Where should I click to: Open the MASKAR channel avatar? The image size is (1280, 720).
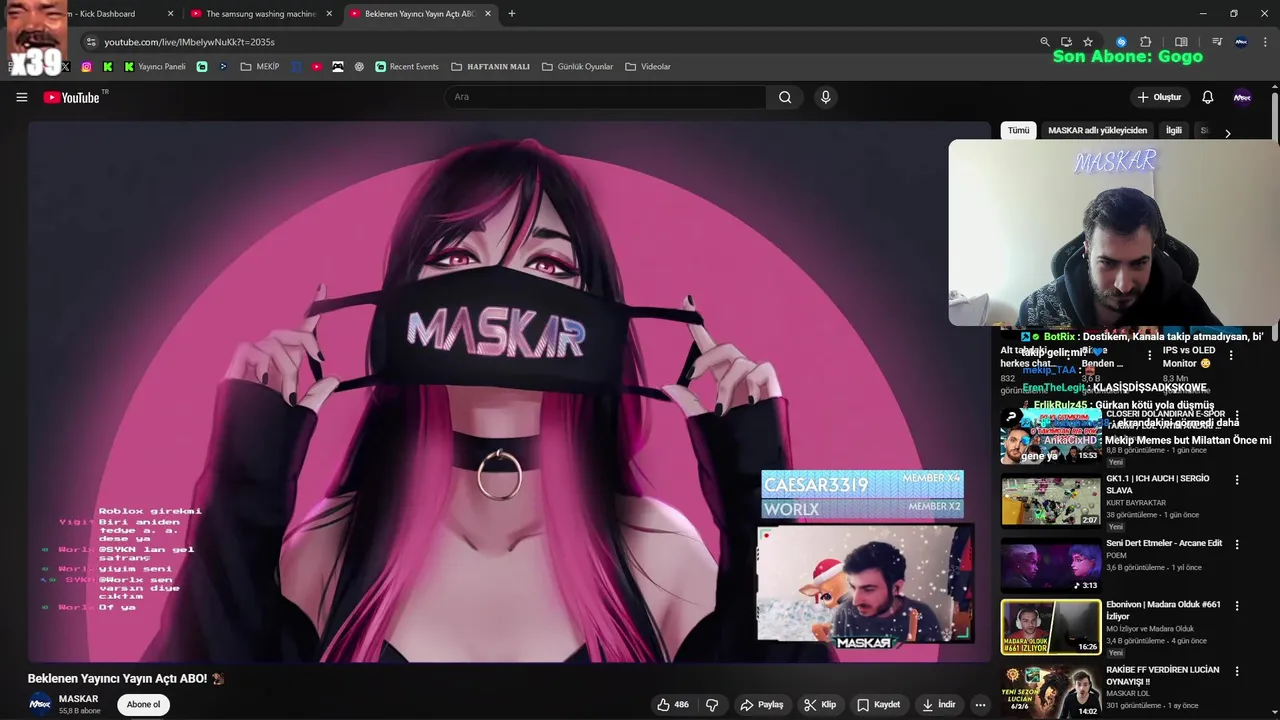tap(40, 705)
